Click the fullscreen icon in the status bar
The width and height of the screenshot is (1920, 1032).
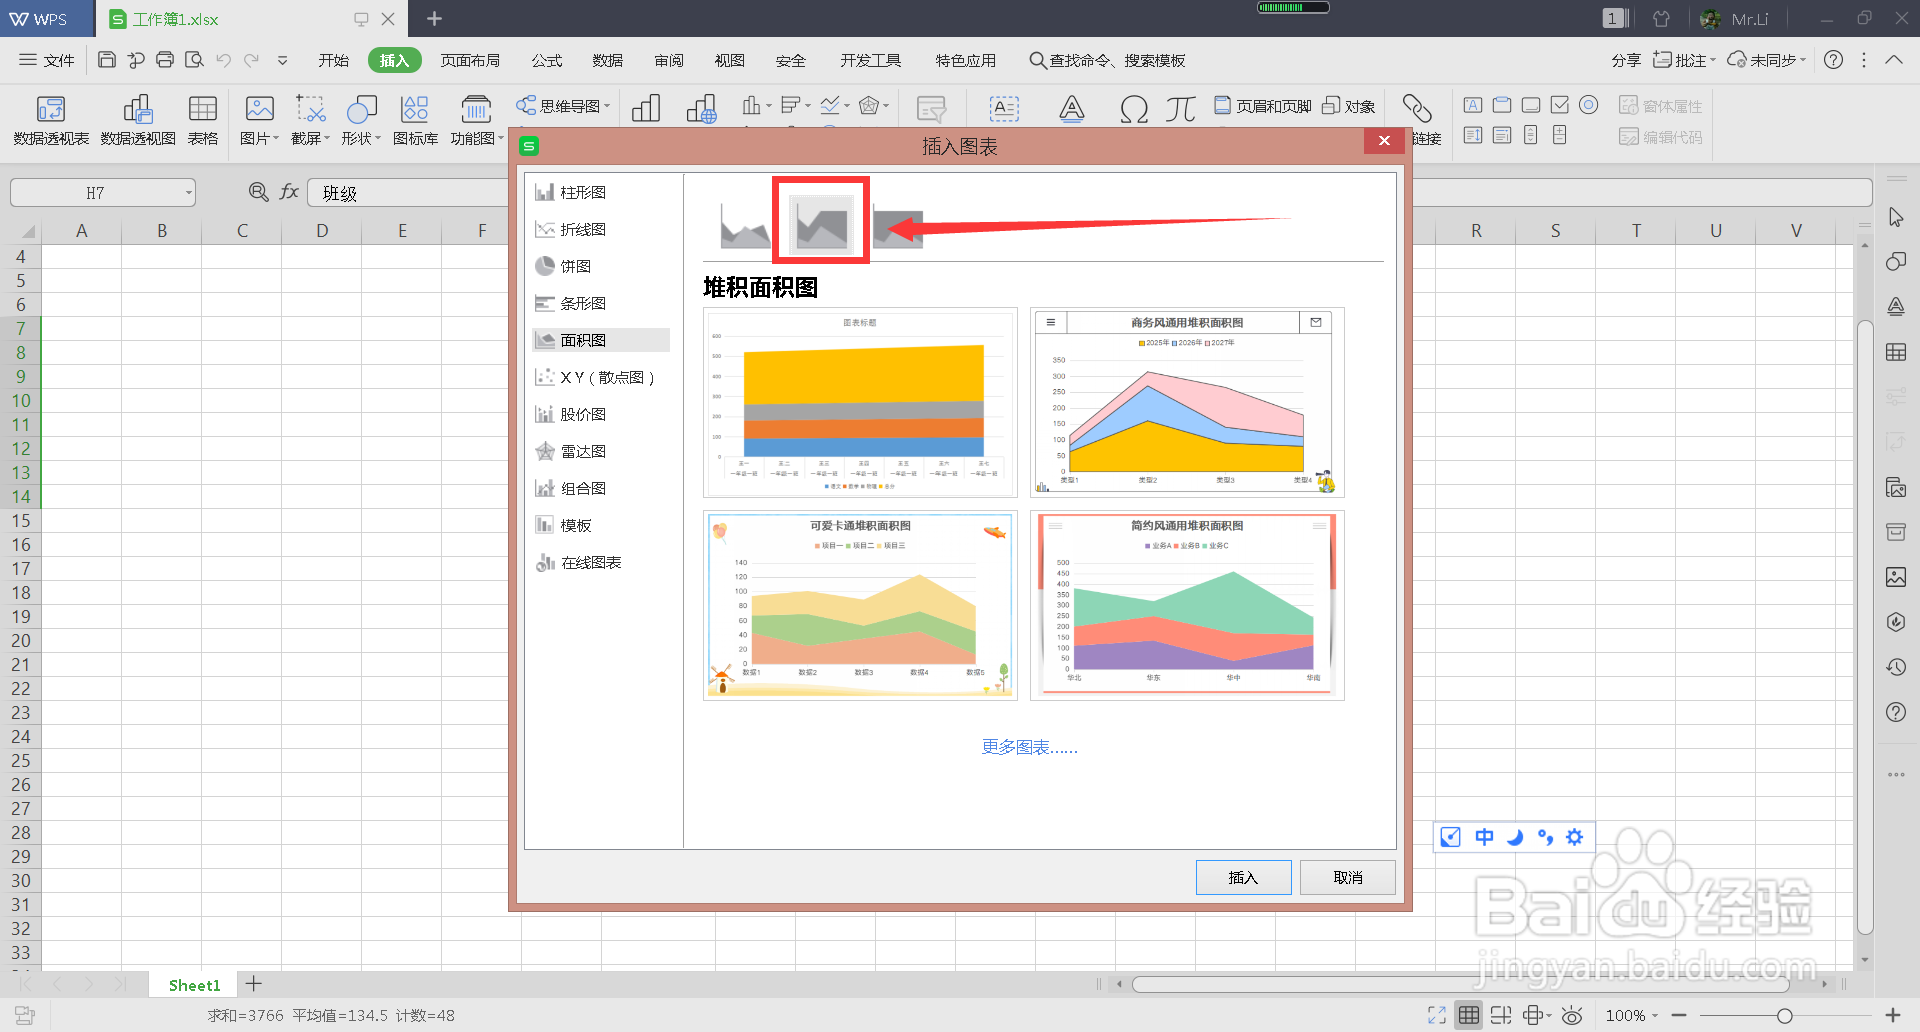tap(1437, 1015)
